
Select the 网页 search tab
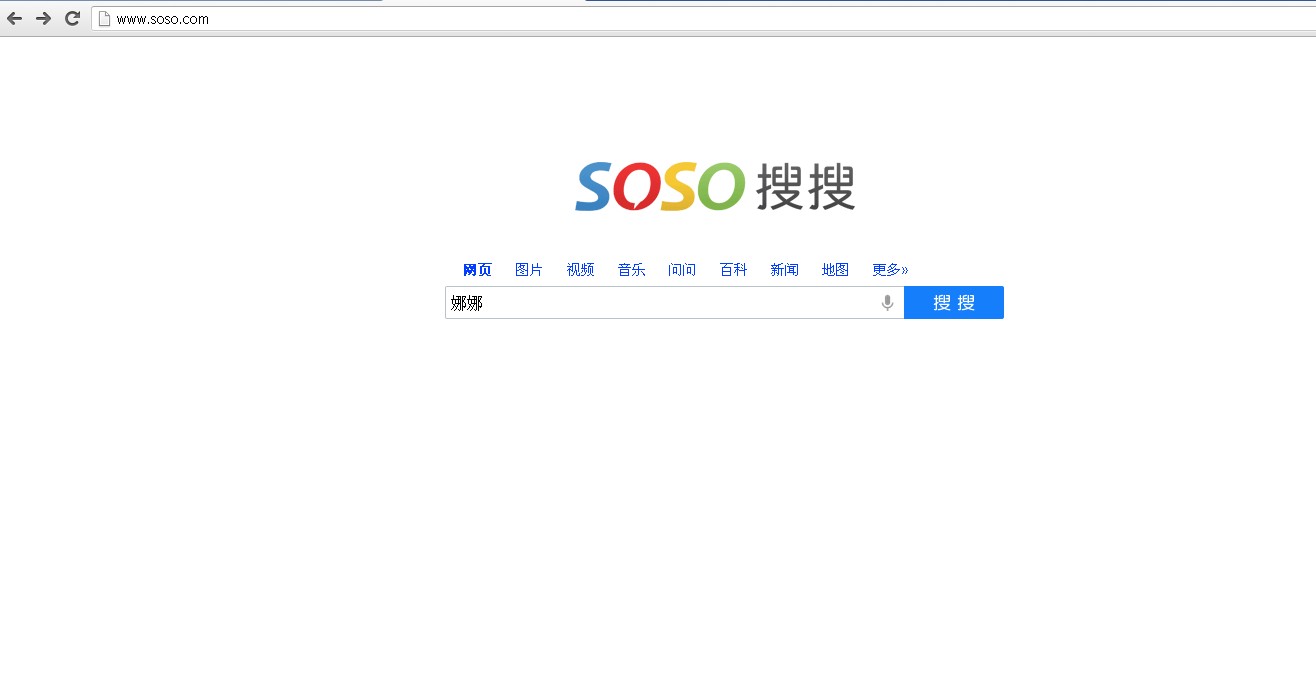click(477, 270)
